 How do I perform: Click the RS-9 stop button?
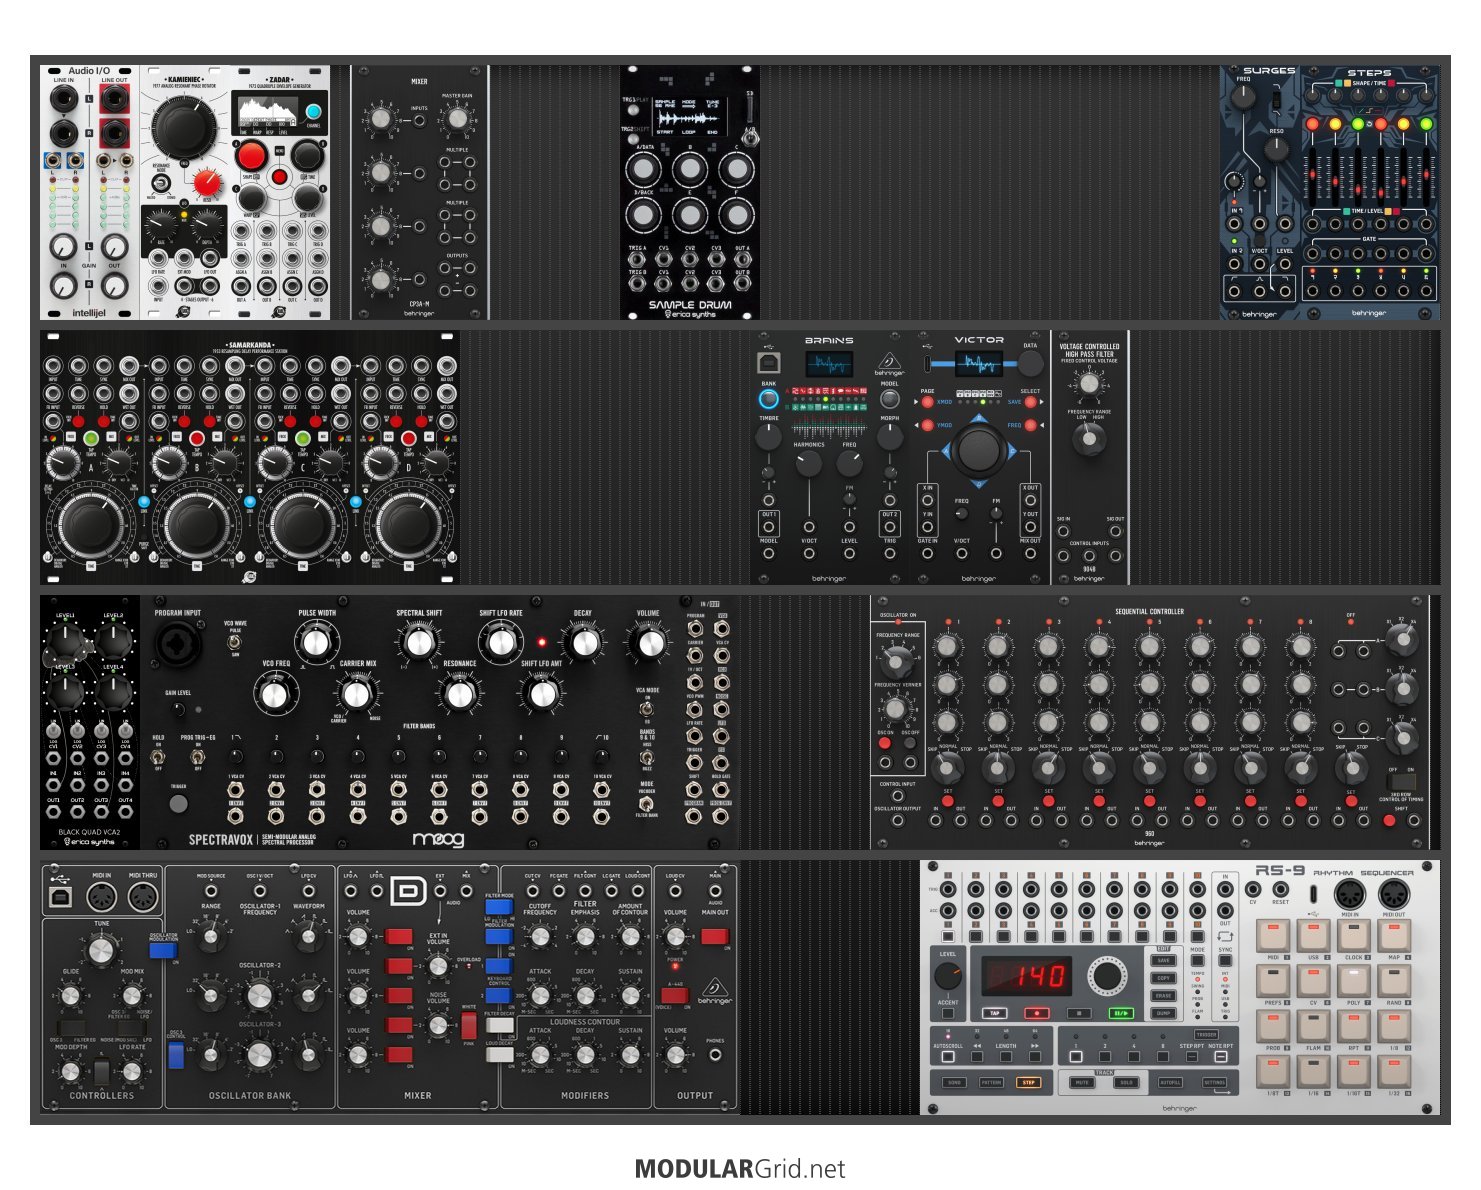click(x=1079, y=1013)
